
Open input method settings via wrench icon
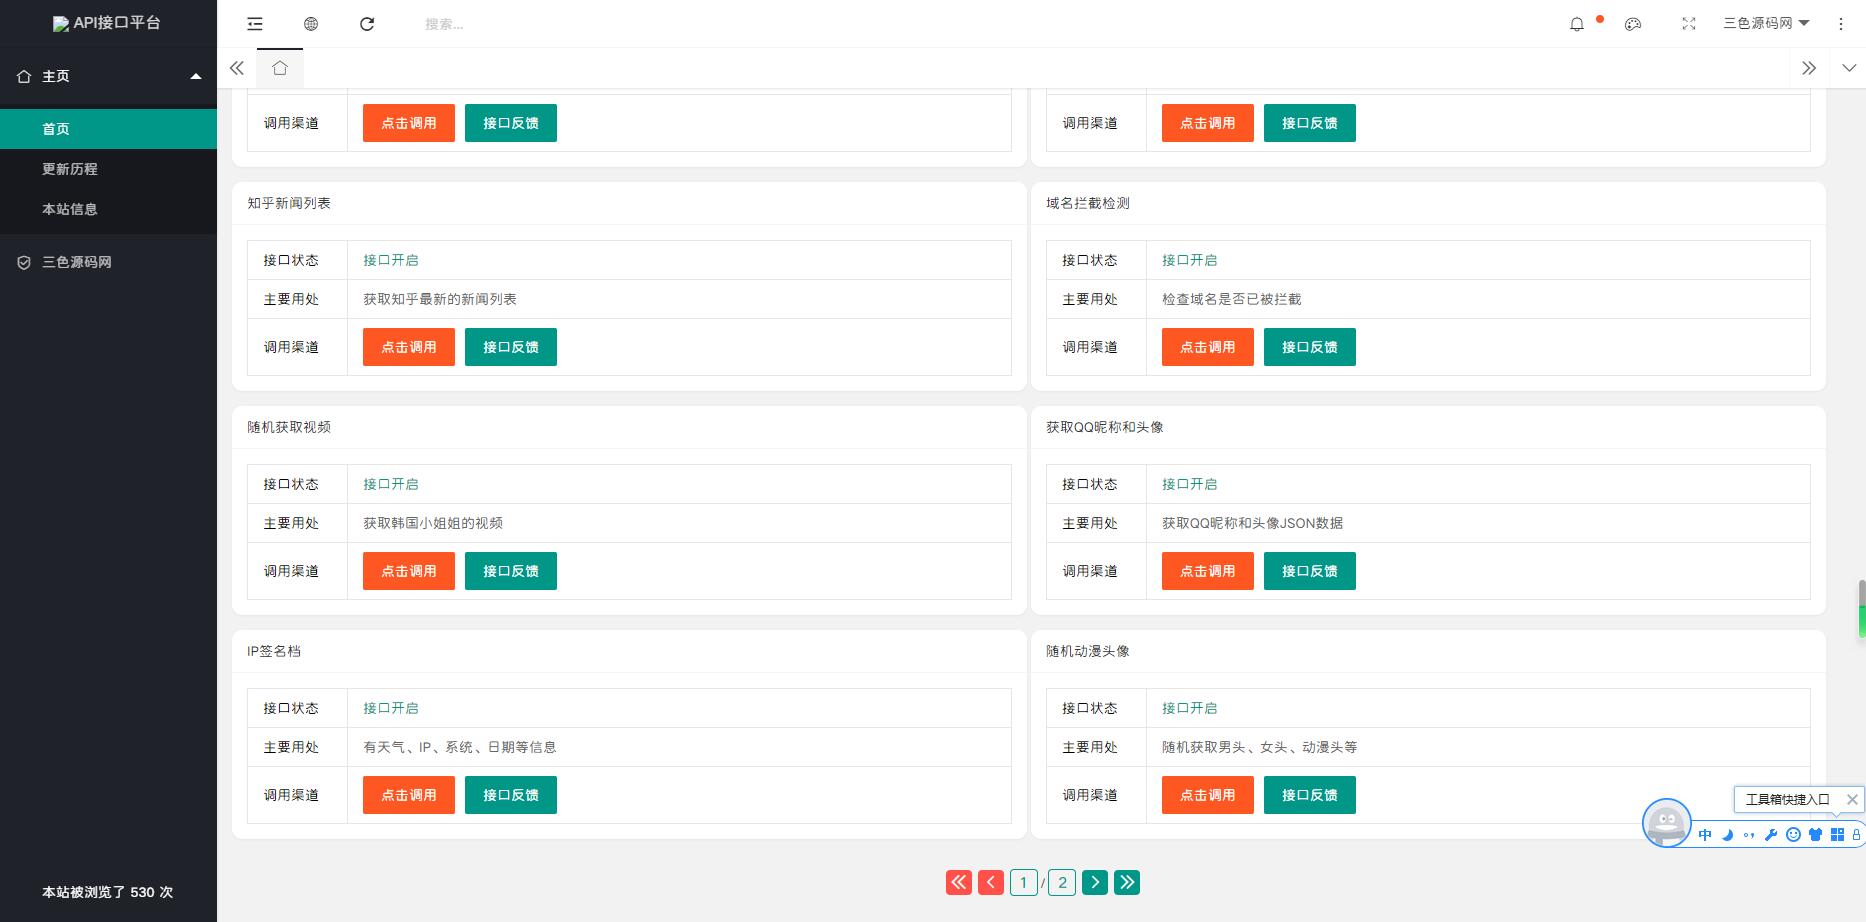click(x=1770, y=836)
